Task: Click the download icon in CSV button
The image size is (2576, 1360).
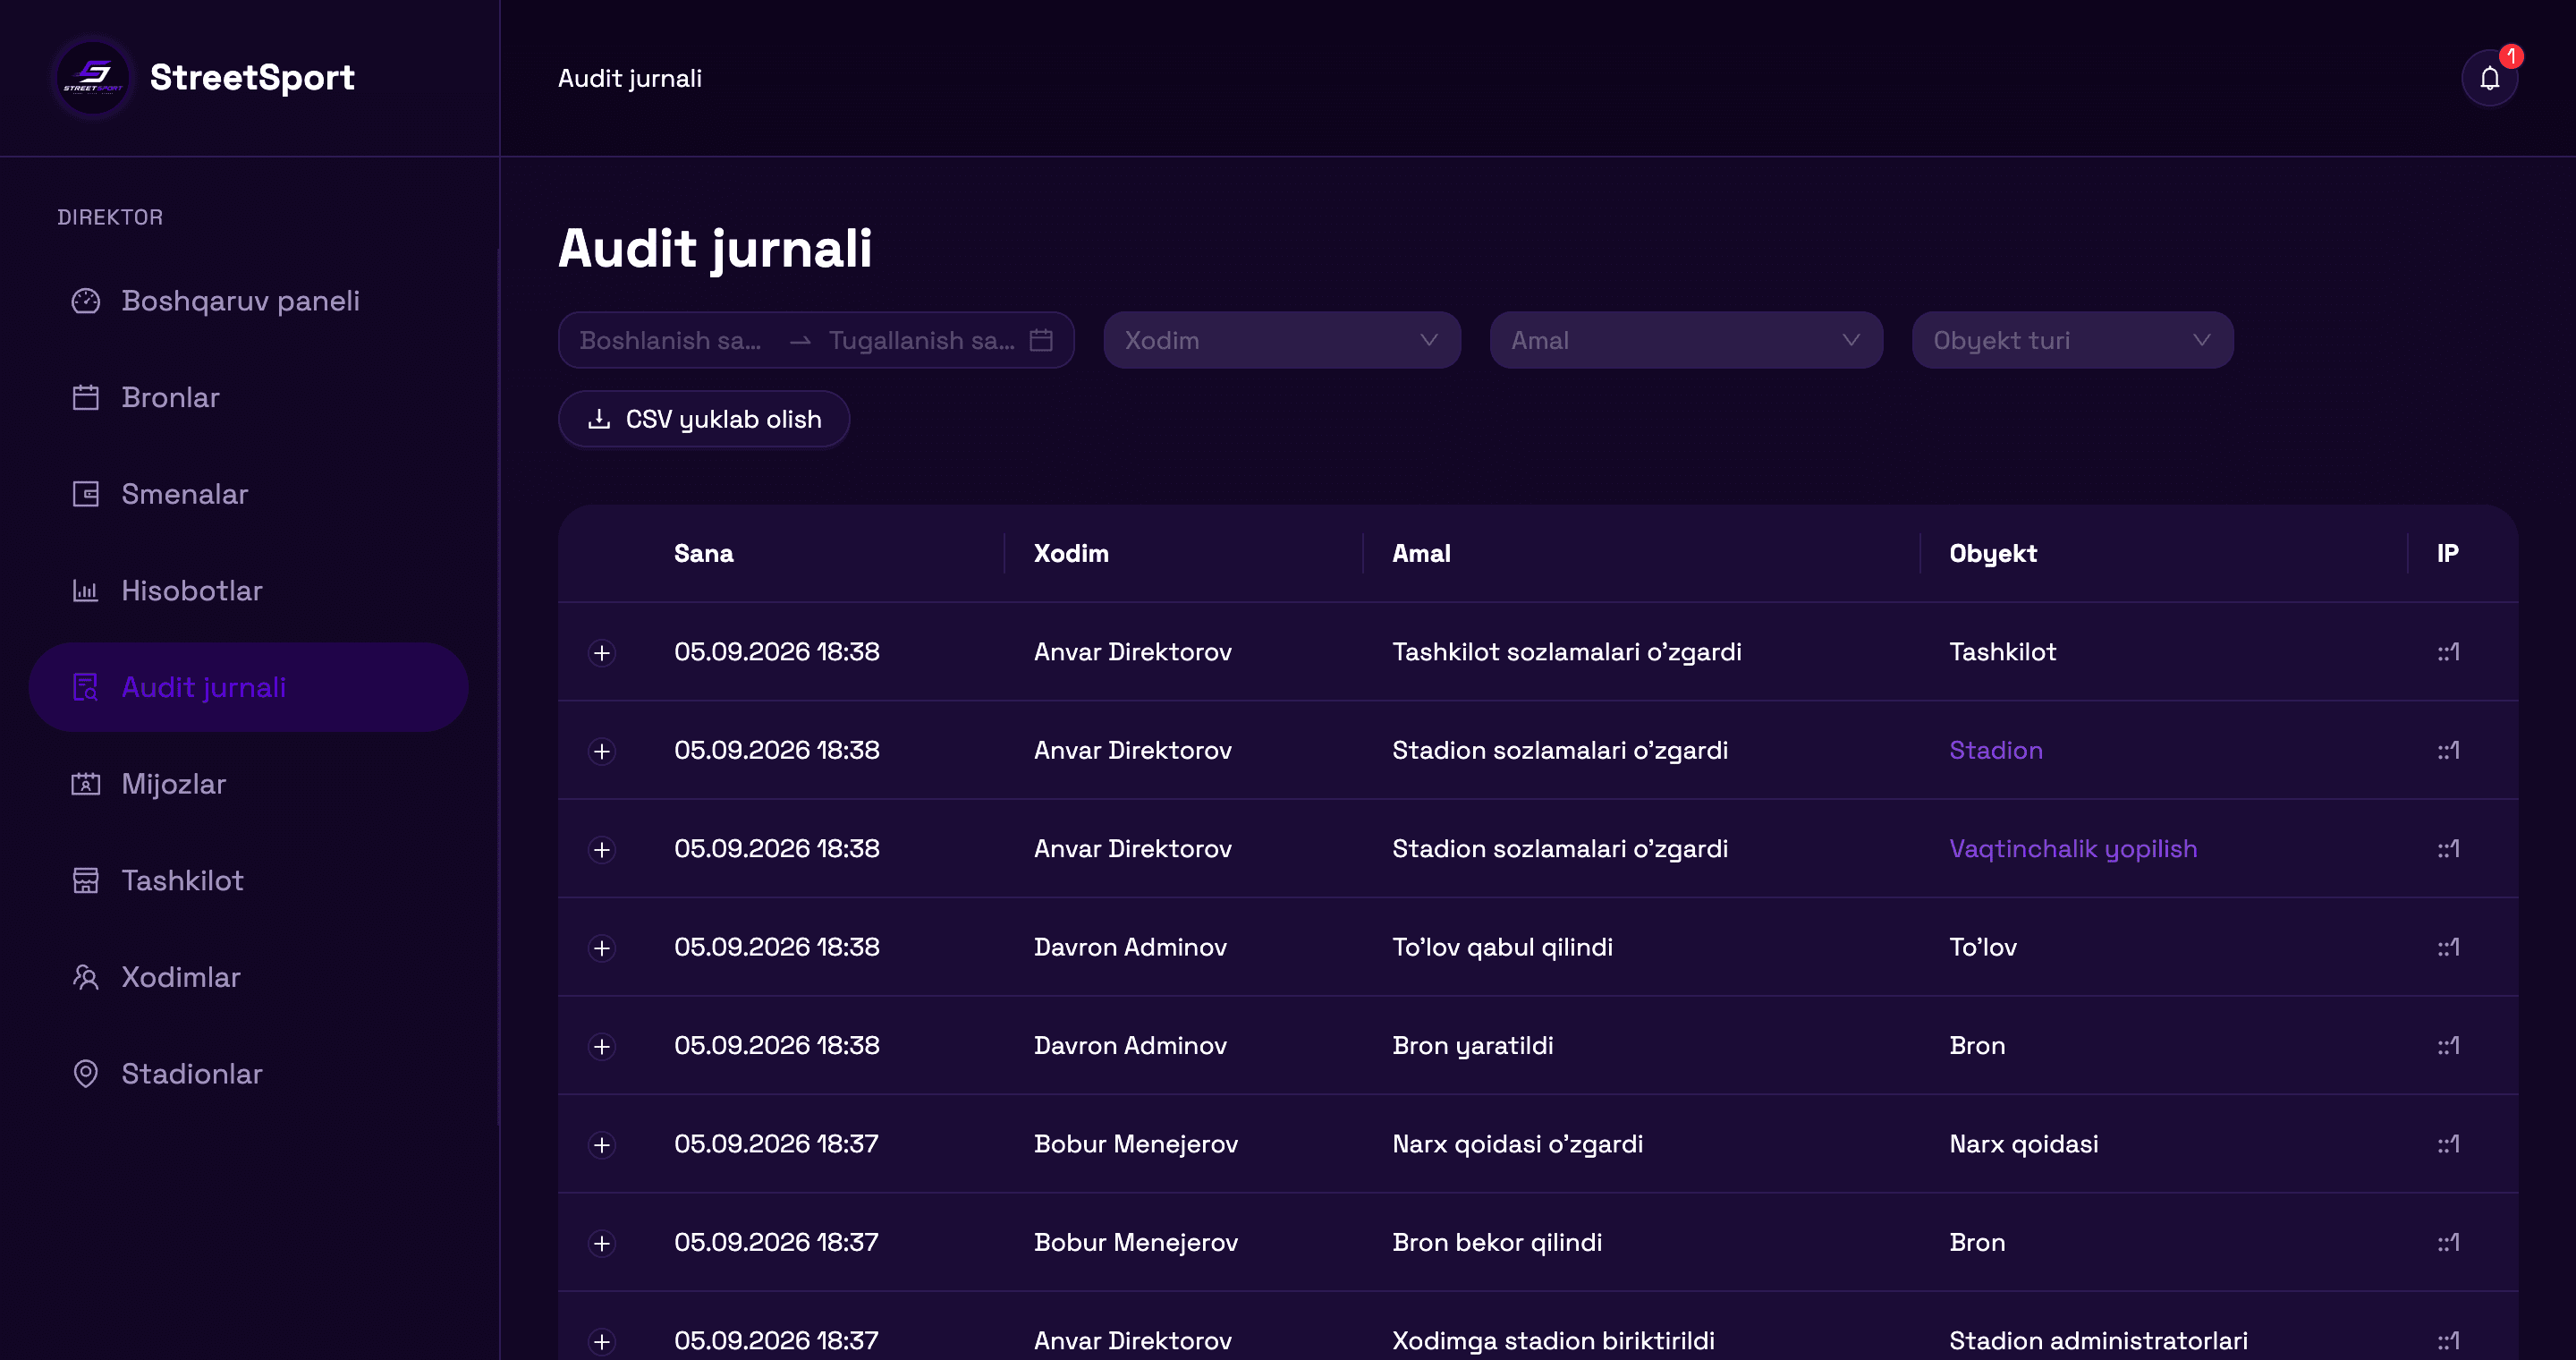Action: click(599, 419)
